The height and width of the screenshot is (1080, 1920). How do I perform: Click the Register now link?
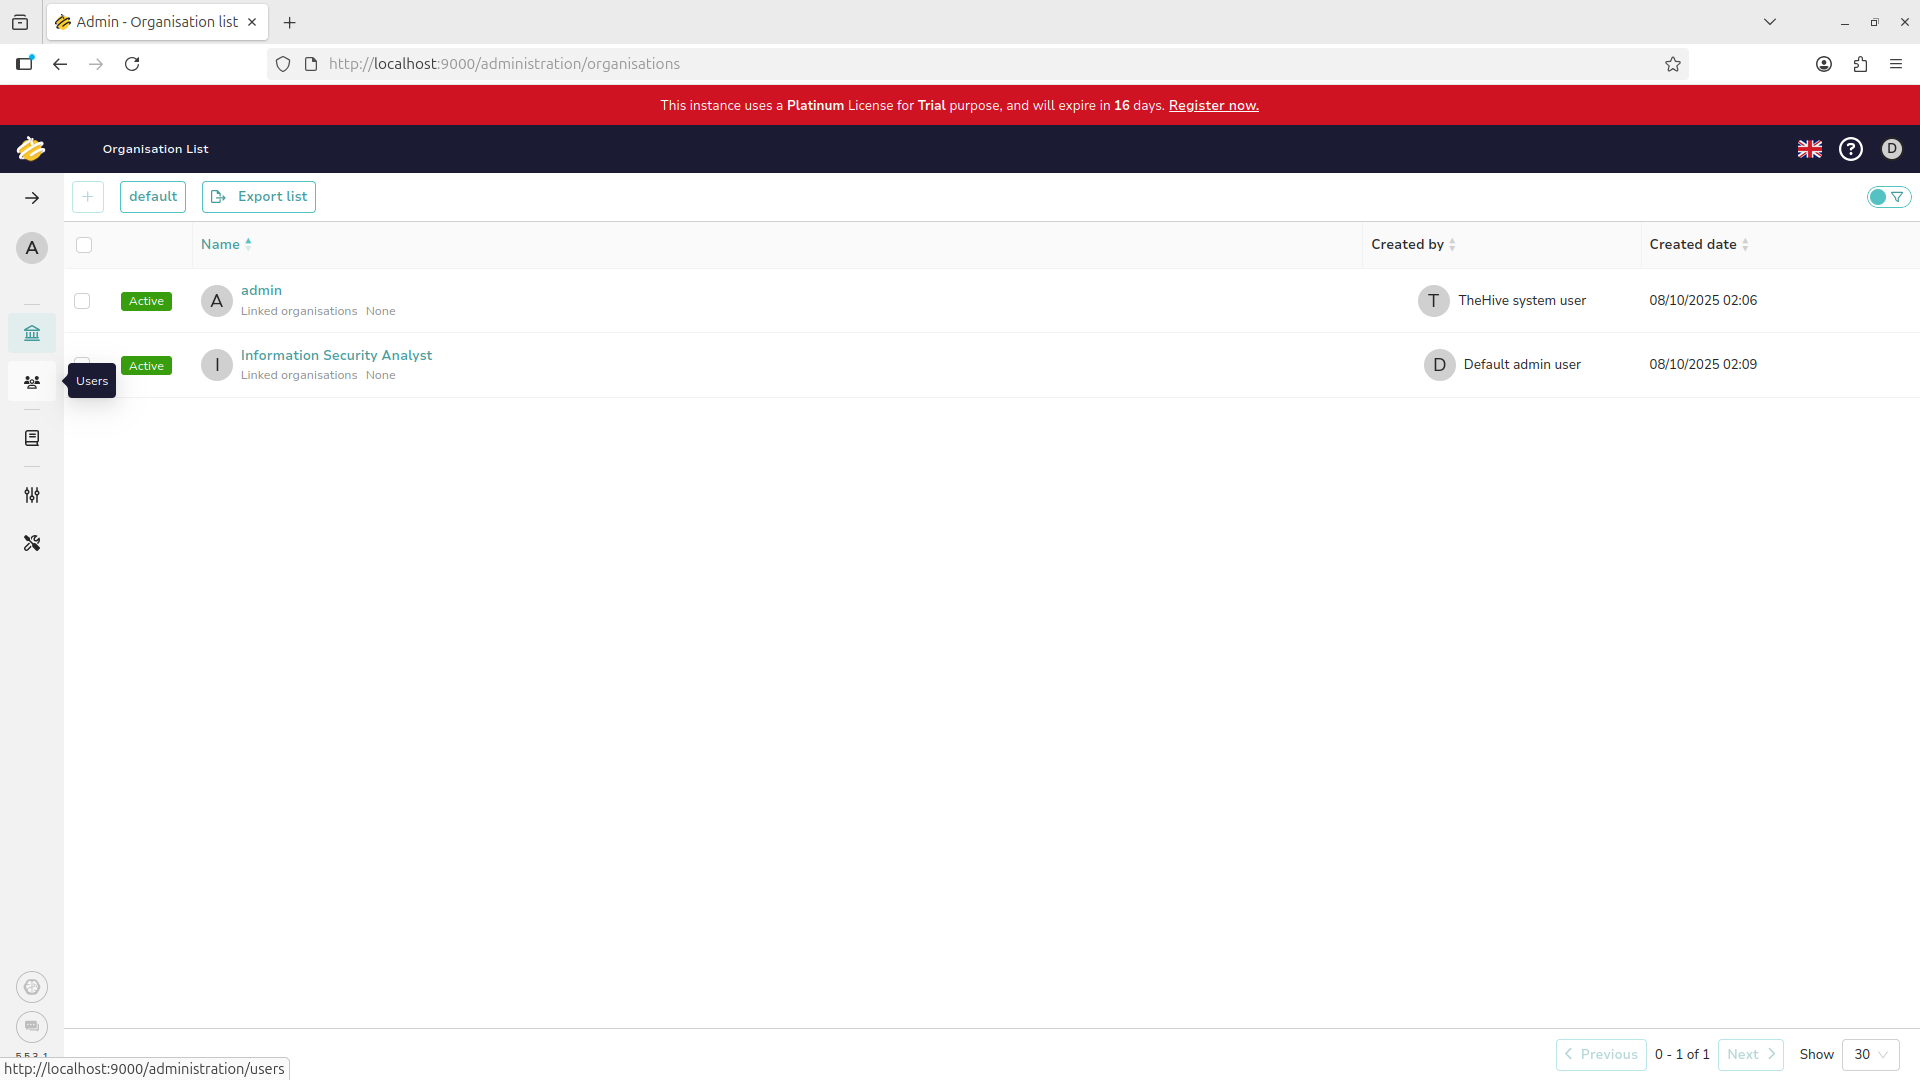1213,105
